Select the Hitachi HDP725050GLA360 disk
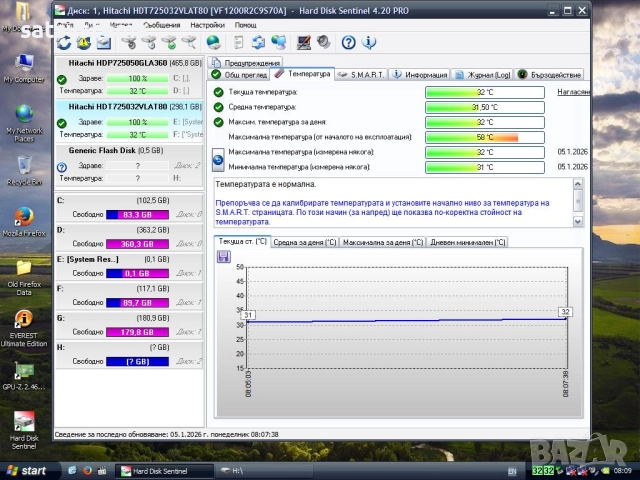 [x=117, y=62]
